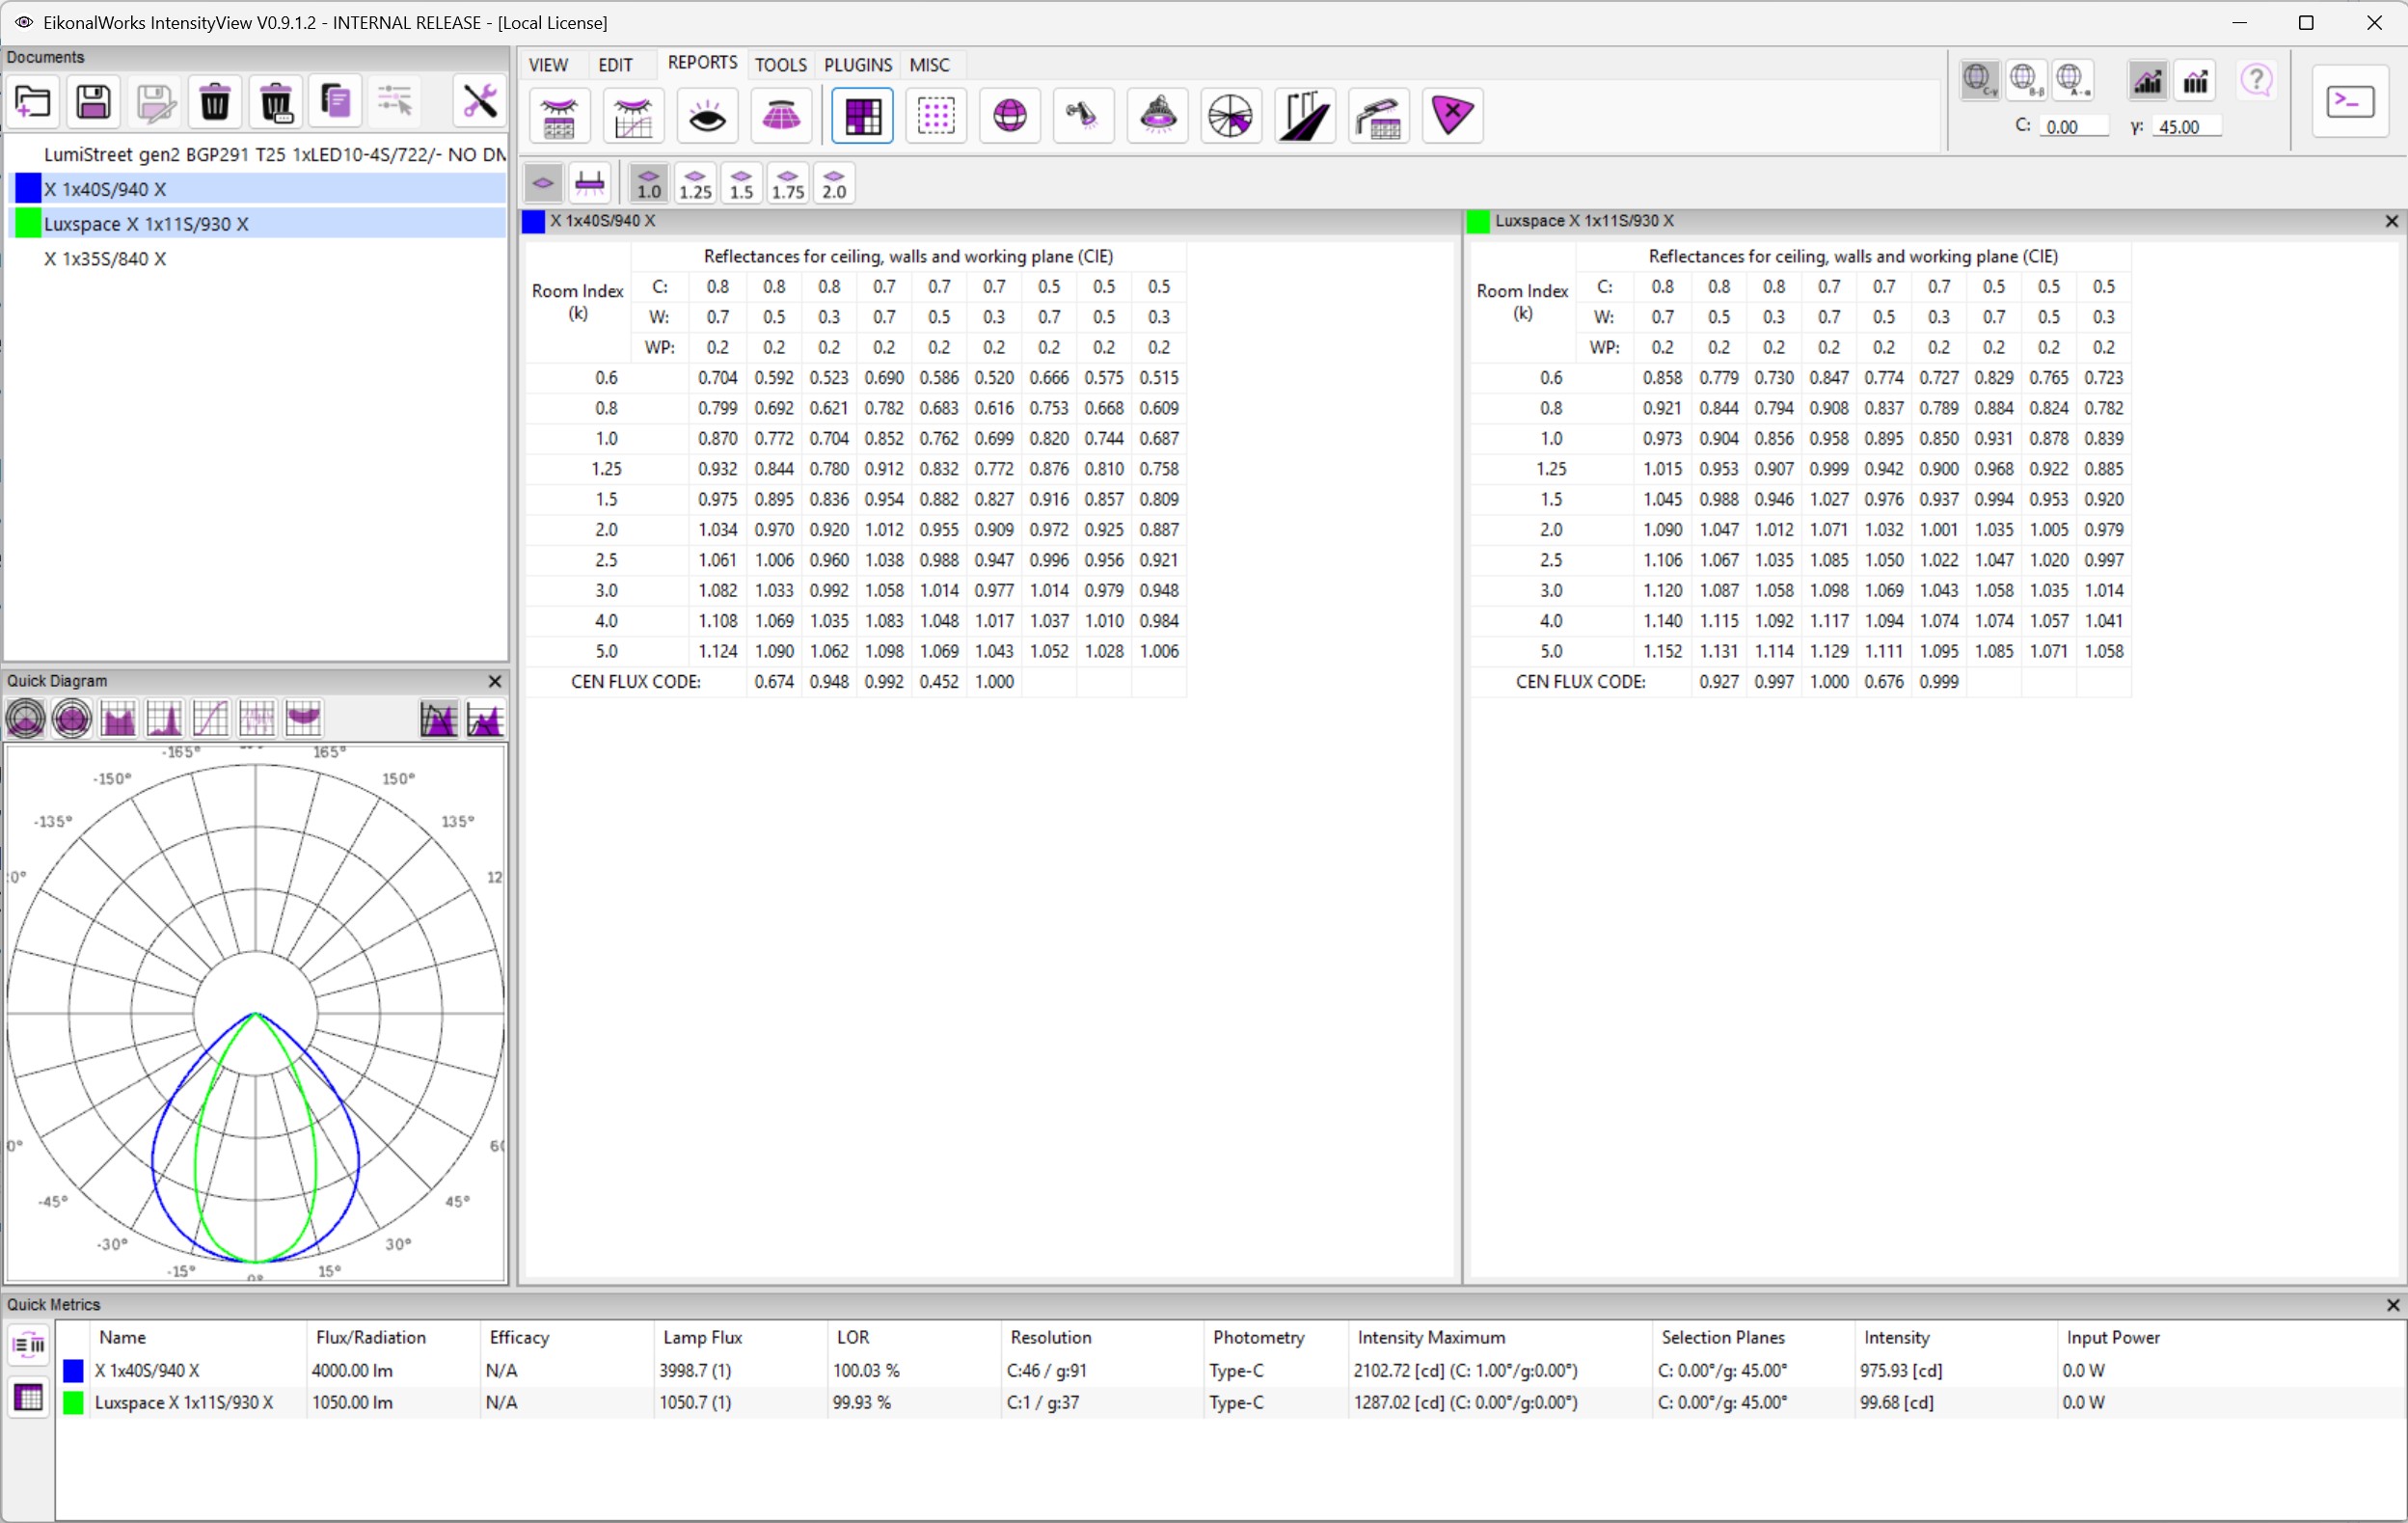Click the Quick Metrics list view icon

pyautogui.click(x=29, y=1345)
